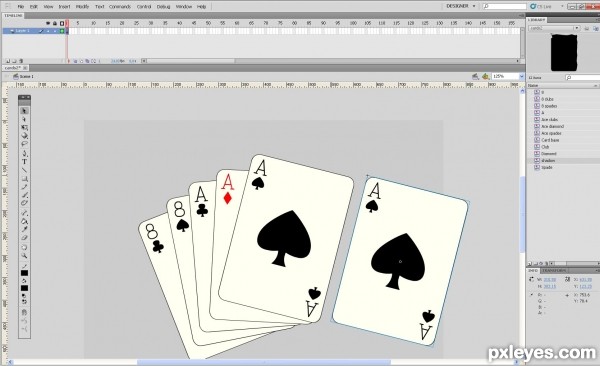
Task: Toggle Layer 1 outline color square
Action: [62, 31]
